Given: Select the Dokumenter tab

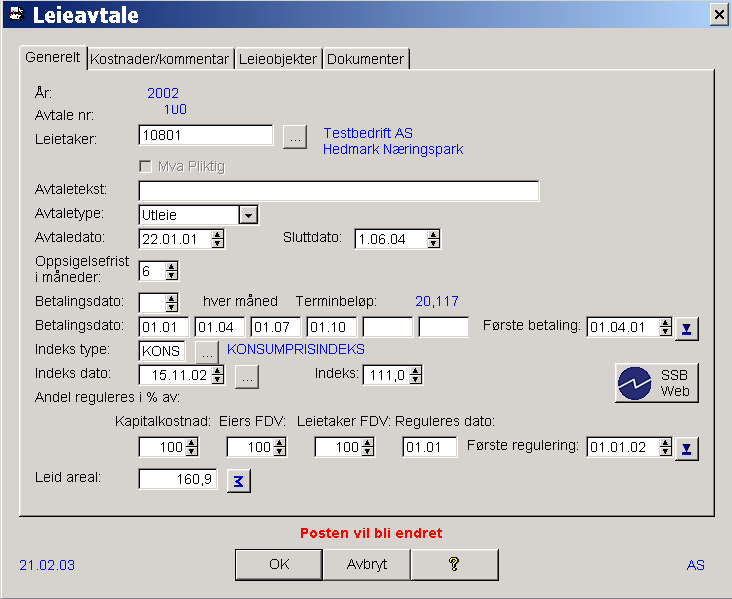Looking at the screenshot, I should coord(366,59).
